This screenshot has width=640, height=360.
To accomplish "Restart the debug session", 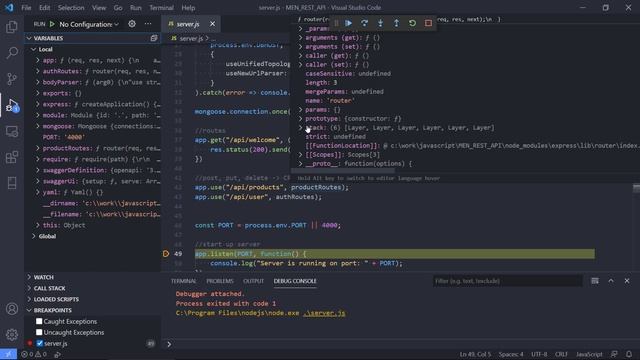I will [412, 23].
